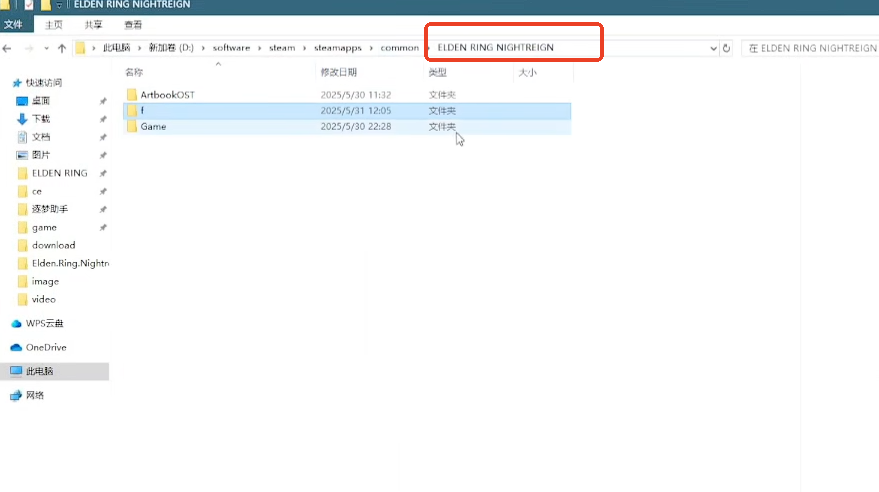Viewport: 879px width, 492px height.
Task: Open Elden.Ring.Nightr folder in sidebar
Action: (70, 263)
